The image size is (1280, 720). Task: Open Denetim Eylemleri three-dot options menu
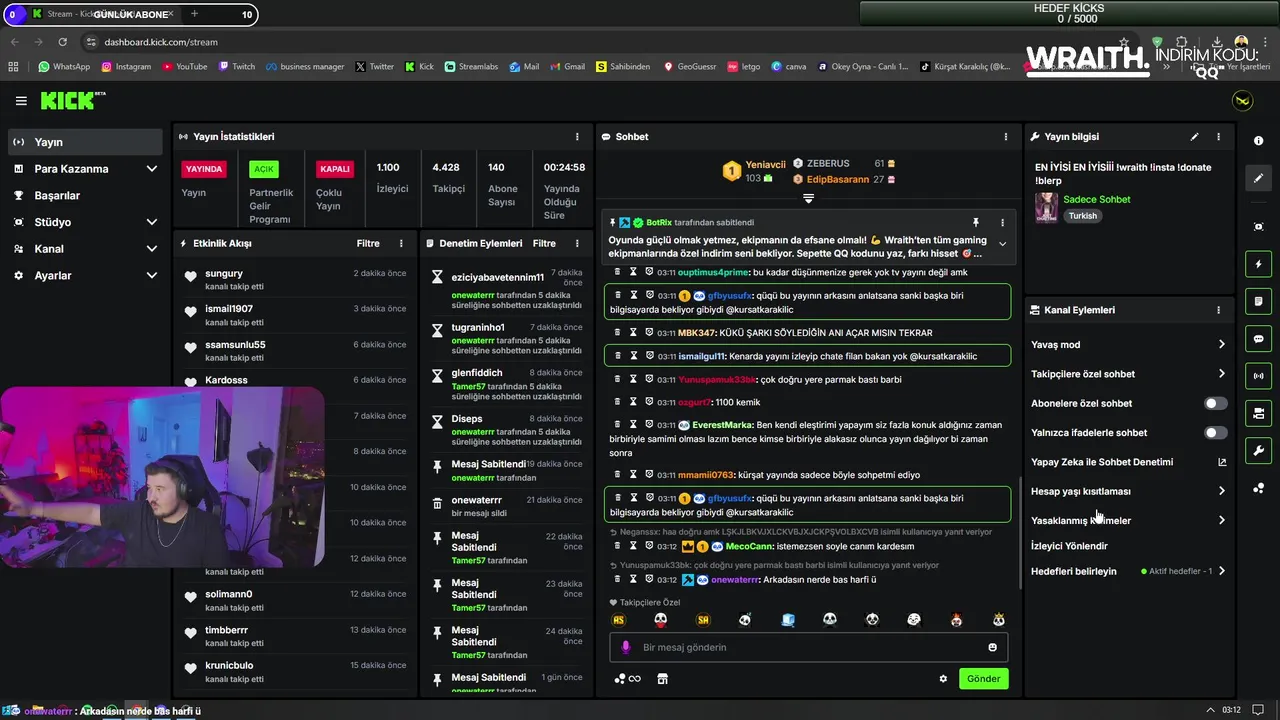point(577,243)
